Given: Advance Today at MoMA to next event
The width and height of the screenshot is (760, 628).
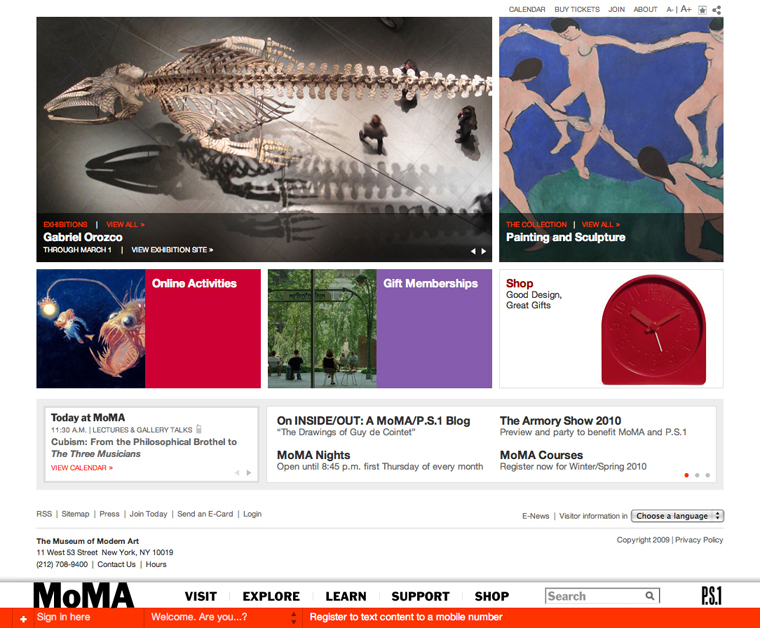Looking at the screenshot, I should coord(249,472).
